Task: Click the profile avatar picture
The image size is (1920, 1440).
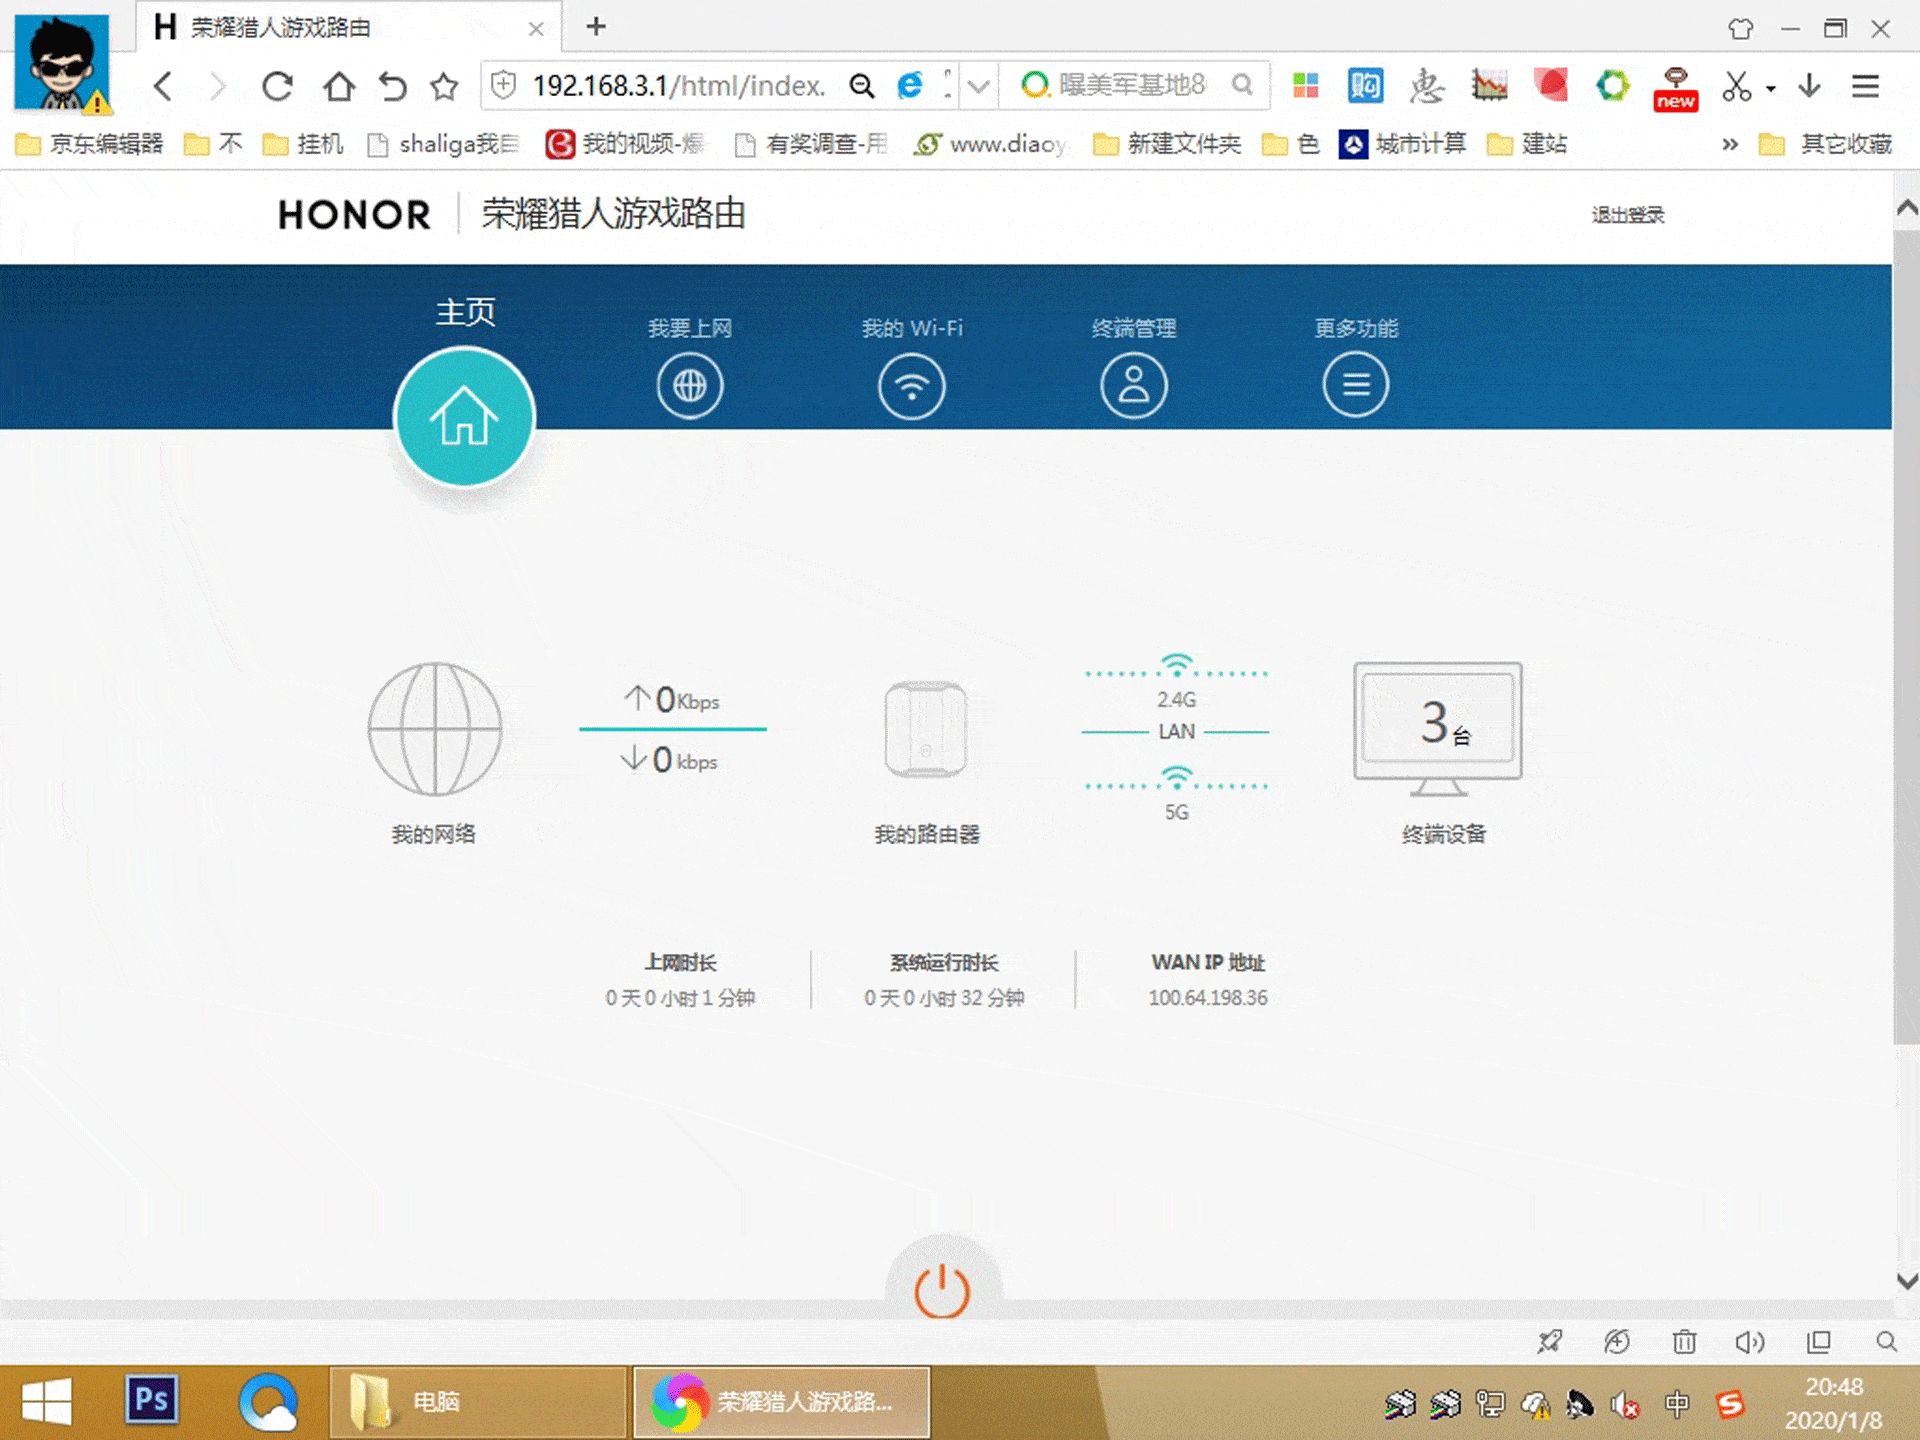Action: (61, 62)
